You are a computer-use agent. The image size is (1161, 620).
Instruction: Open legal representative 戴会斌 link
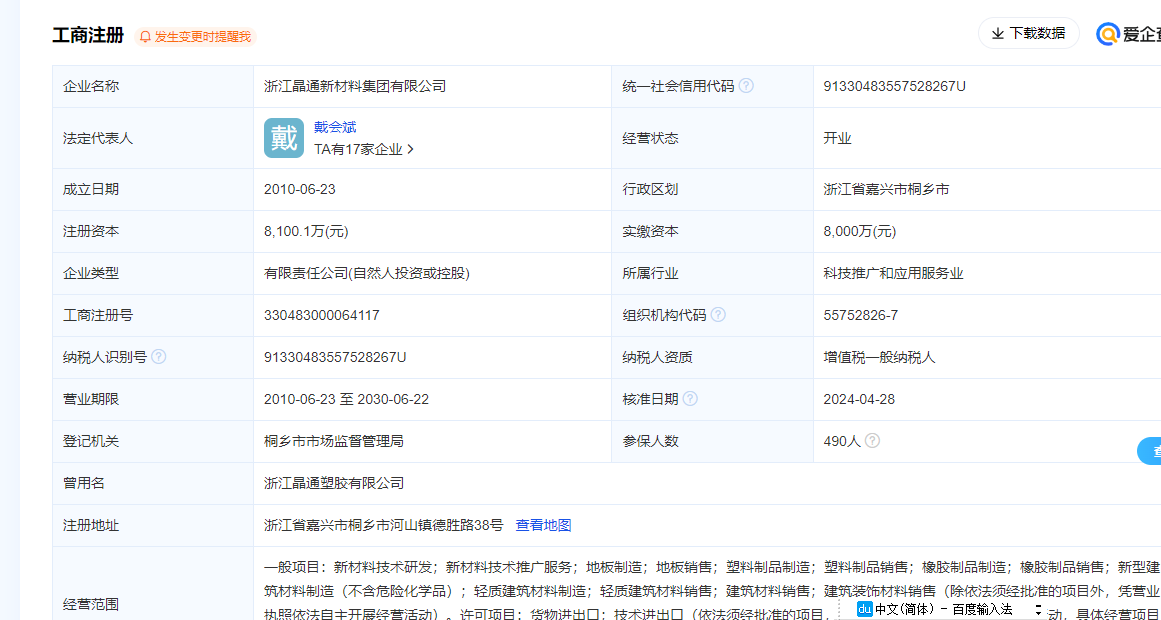tap(335, 127)
